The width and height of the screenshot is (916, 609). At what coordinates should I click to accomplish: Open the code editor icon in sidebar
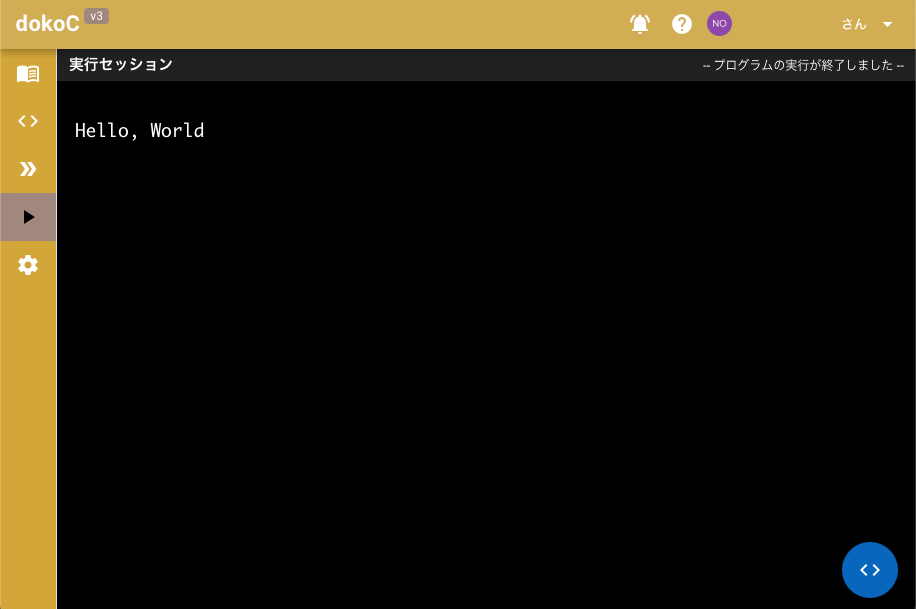[28, 121]
